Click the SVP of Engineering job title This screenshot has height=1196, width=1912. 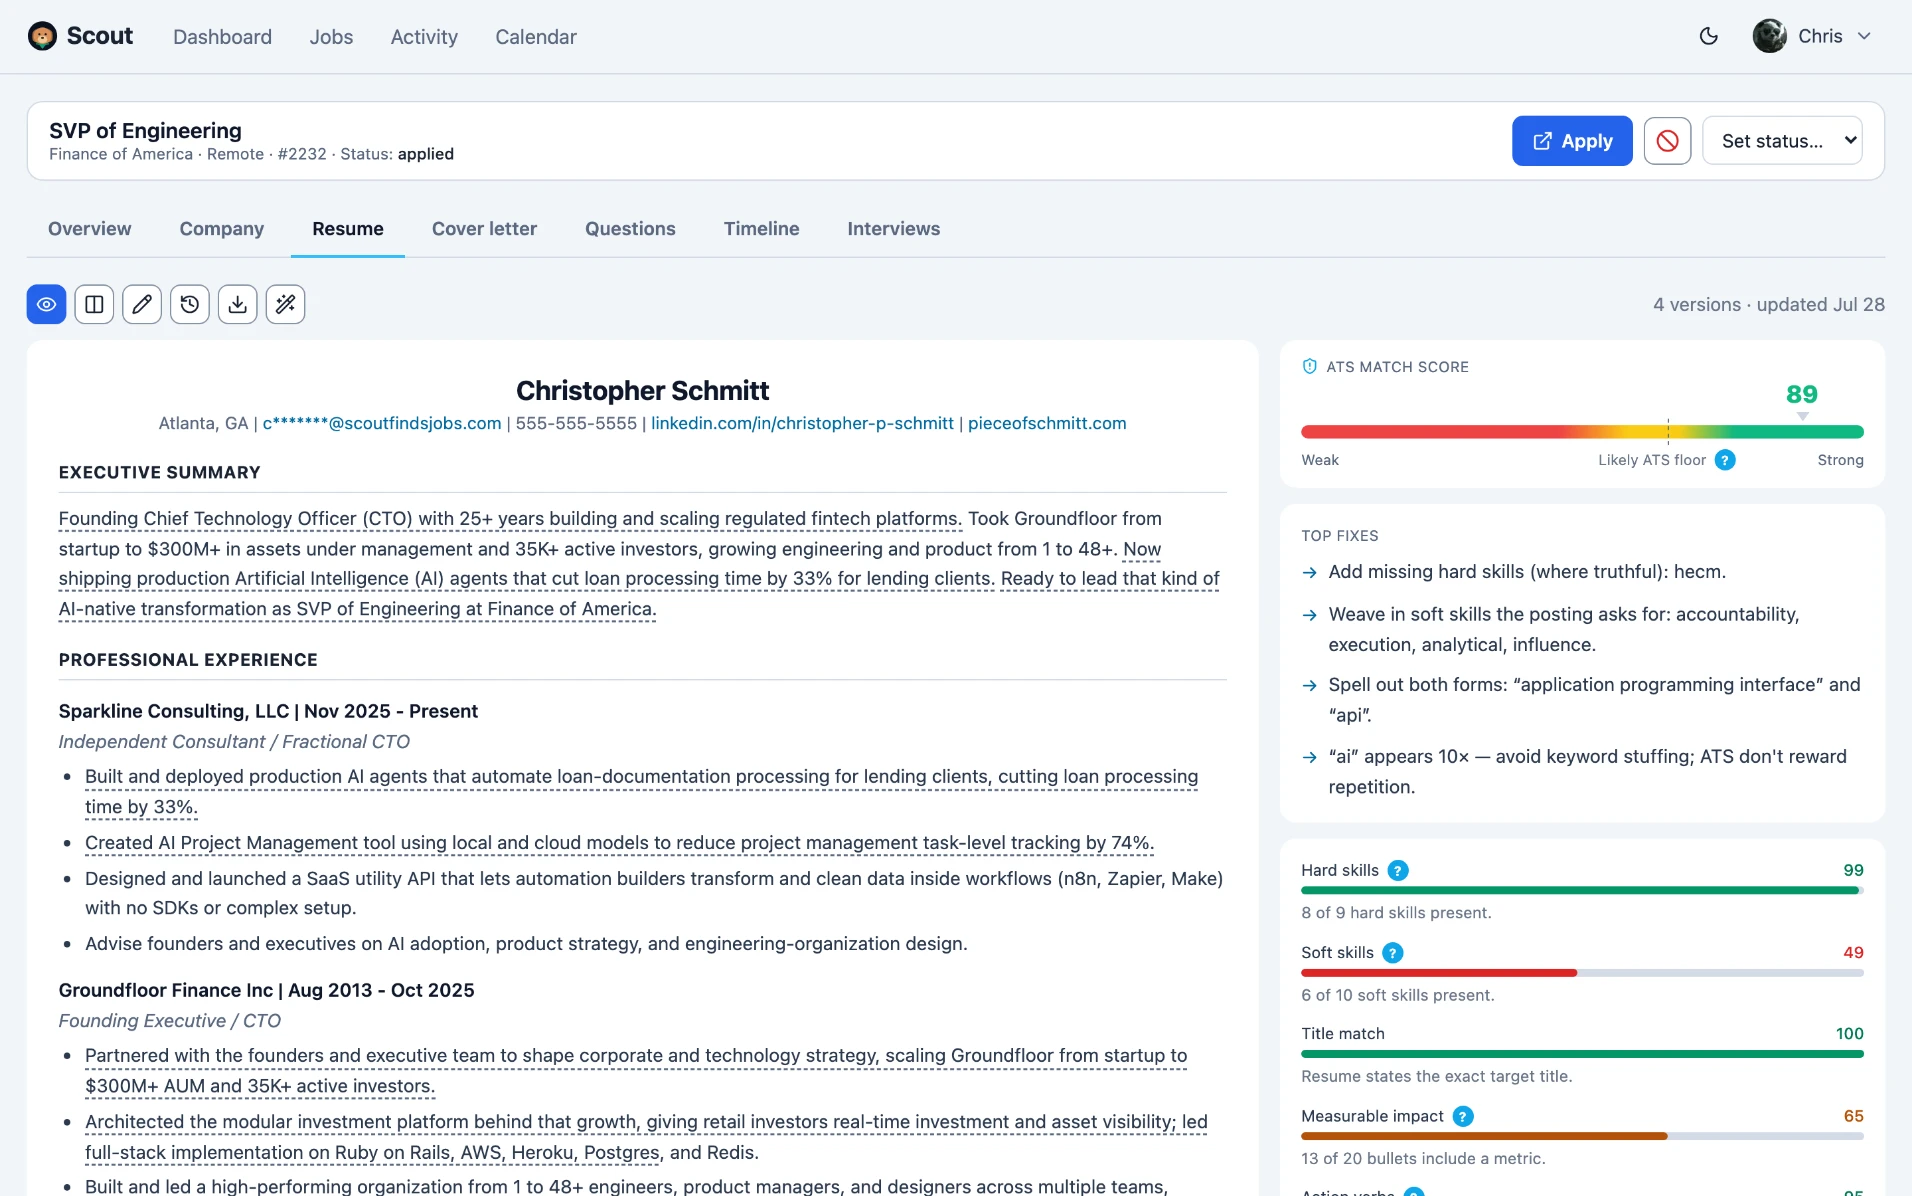coord(145,131)
